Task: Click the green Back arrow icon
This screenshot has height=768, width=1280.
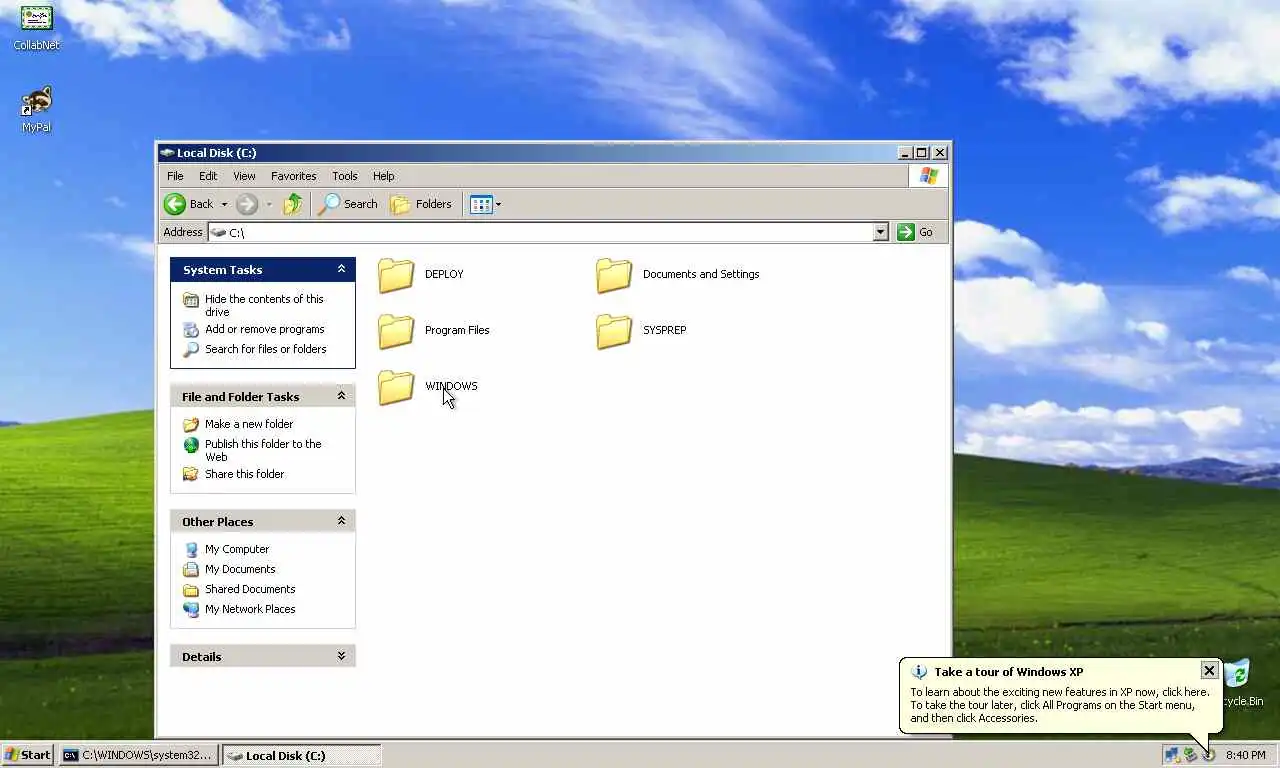Action: pyautogui.click(x=175, y=204)
